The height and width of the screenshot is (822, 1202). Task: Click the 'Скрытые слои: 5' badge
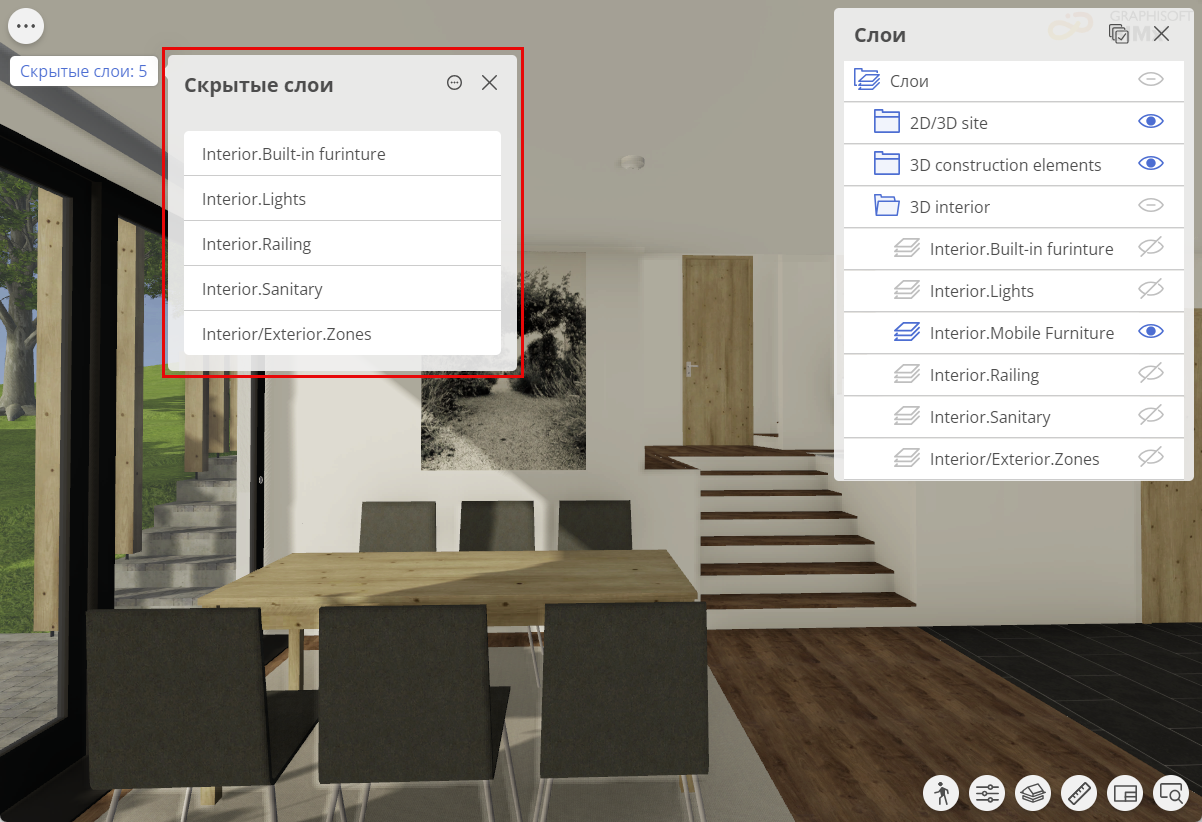pyautogui.click(x=84, y=71)
